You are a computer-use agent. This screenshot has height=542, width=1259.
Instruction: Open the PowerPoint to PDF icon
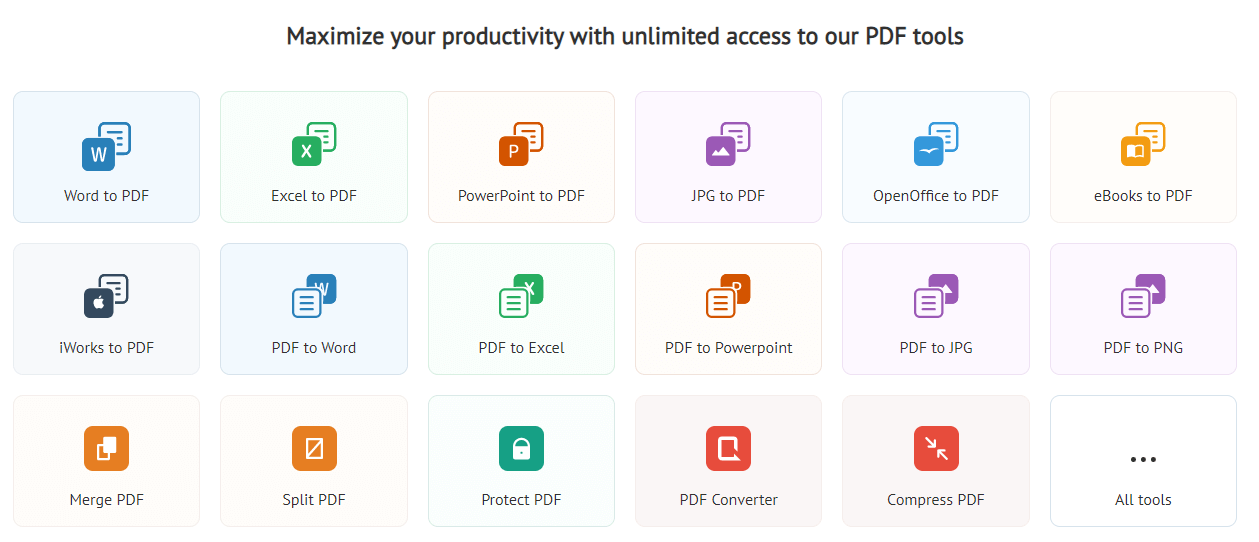(x=521, y=146)
